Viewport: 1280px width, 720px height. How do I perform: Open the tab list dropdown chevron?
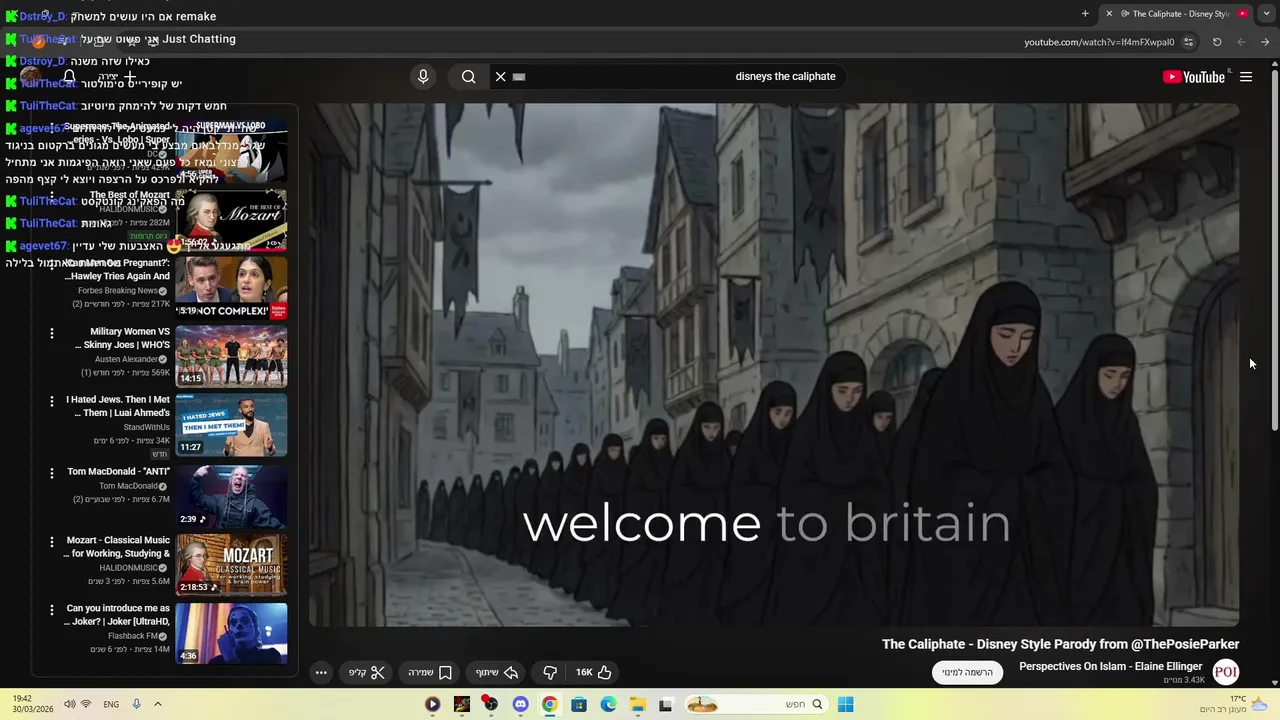click(1267, 14)
